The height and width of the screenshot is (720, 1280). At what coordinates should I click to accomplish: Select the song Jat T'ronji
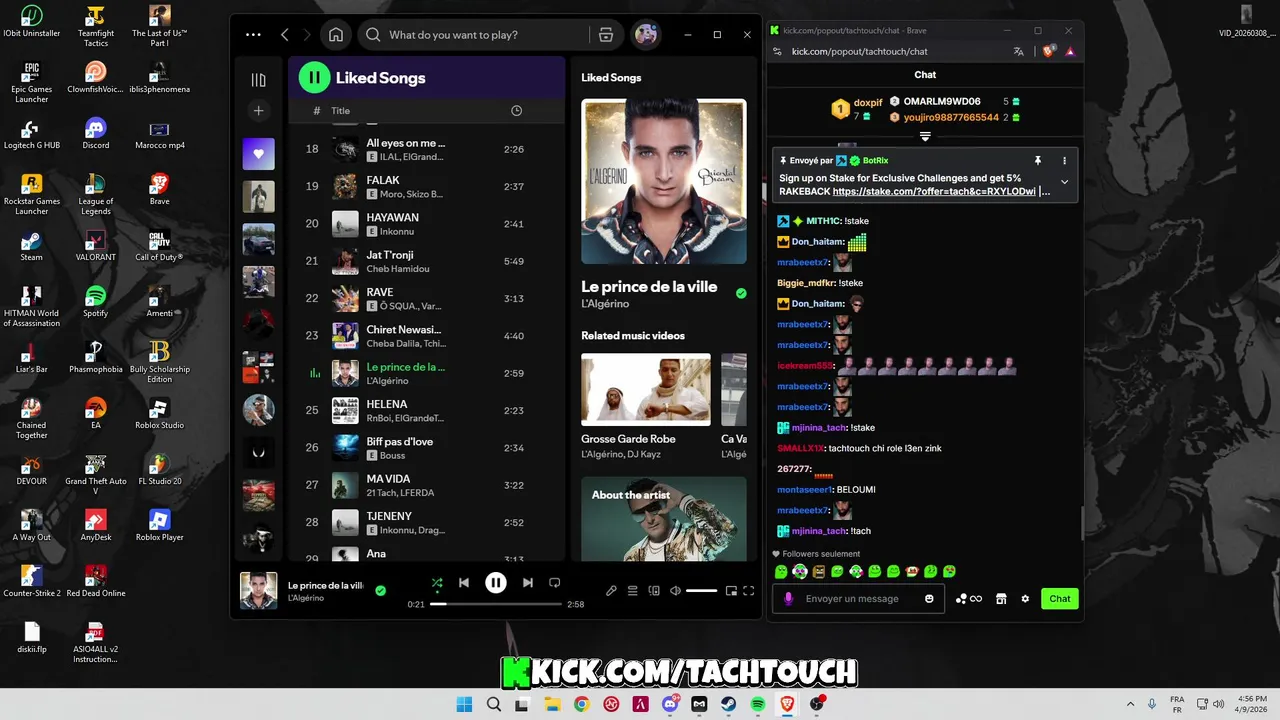(426, 262)
